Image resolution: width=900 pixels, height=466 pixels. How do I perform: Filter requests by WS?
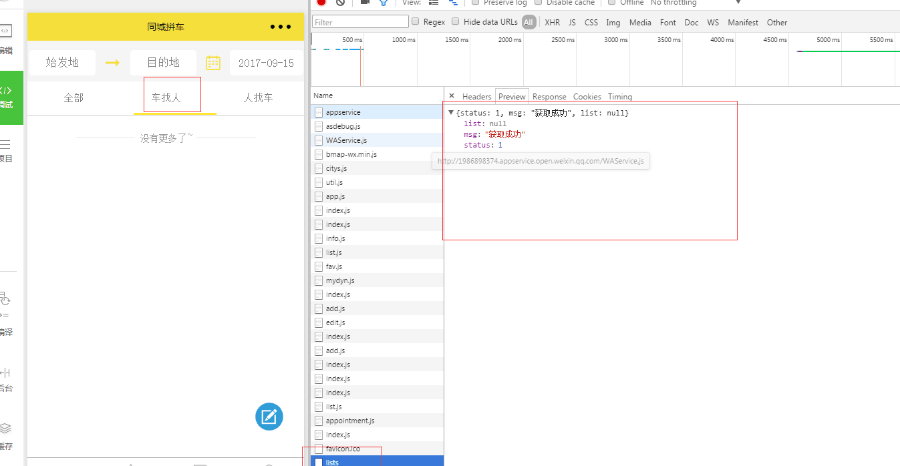pyautogui.click(x=713, y=22)
